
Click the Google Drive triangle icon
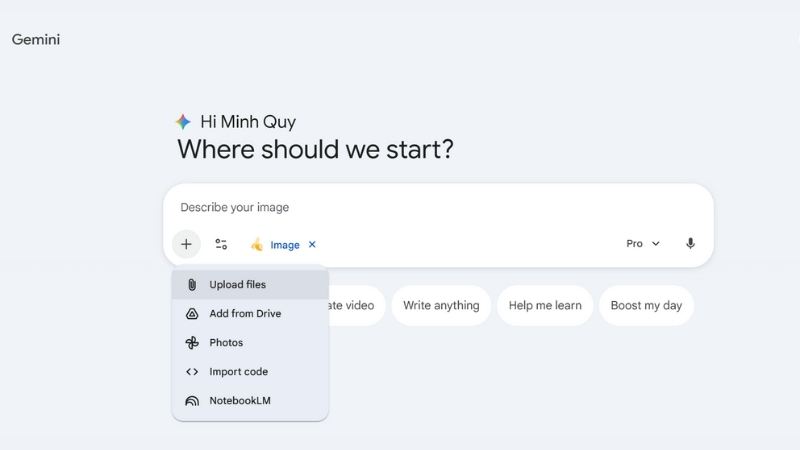pyautogui.click(x=192, y=314)
